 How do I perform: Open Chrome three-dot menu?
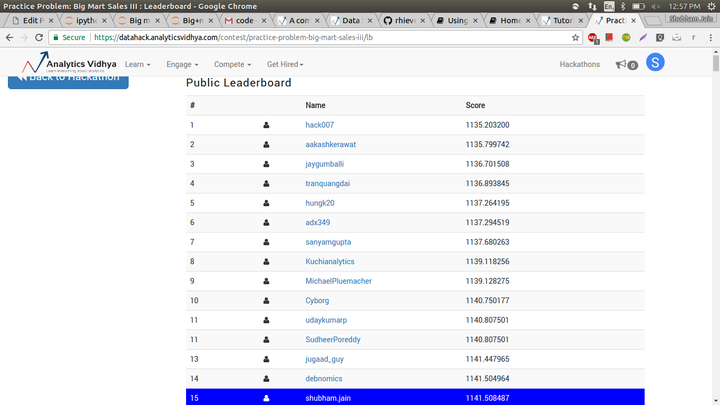(x=710, y=38)
